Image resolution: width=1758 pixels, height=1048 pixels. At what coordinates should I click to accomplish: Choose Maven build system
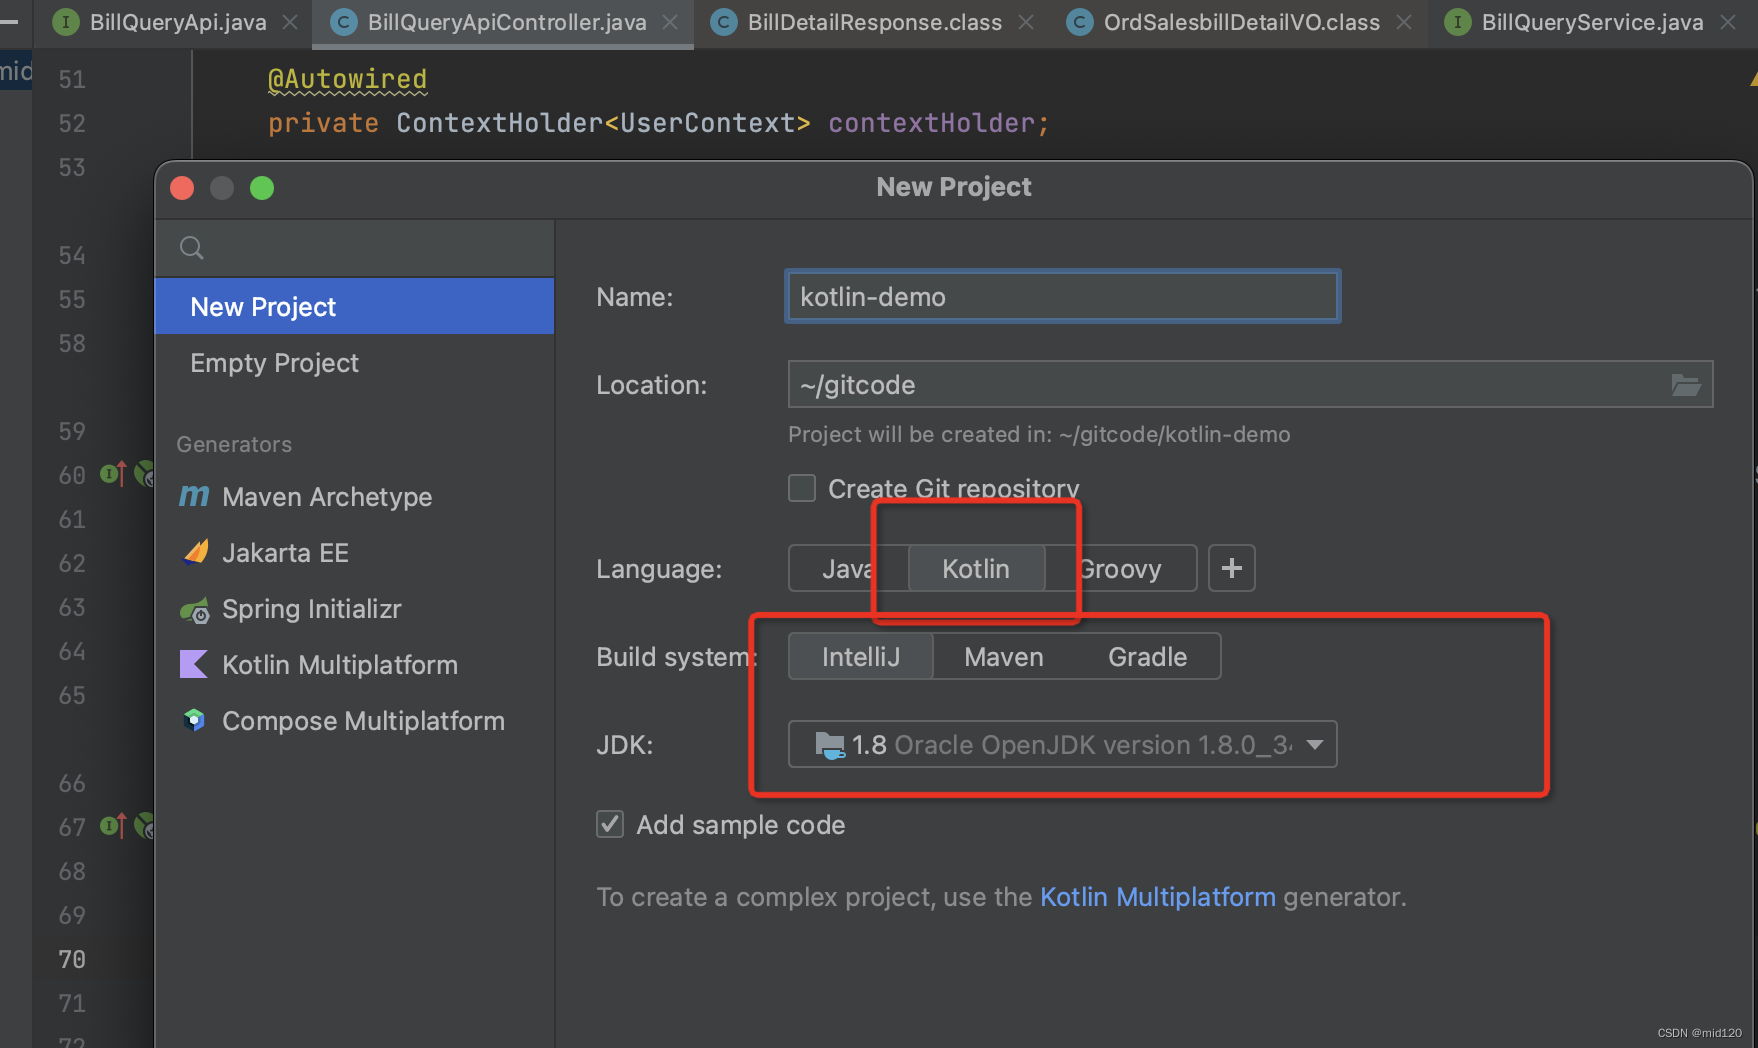point(1004,657)
